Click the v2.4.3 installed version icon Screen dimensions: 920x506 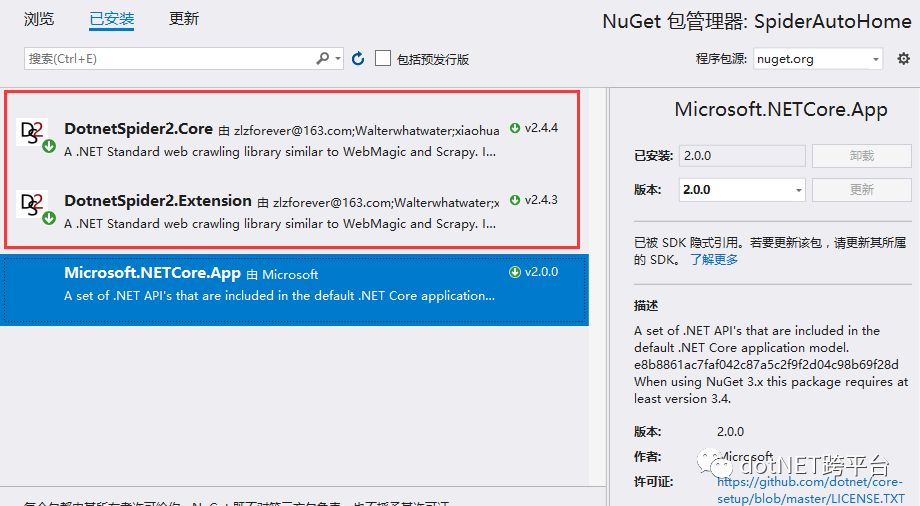point(515,200)
